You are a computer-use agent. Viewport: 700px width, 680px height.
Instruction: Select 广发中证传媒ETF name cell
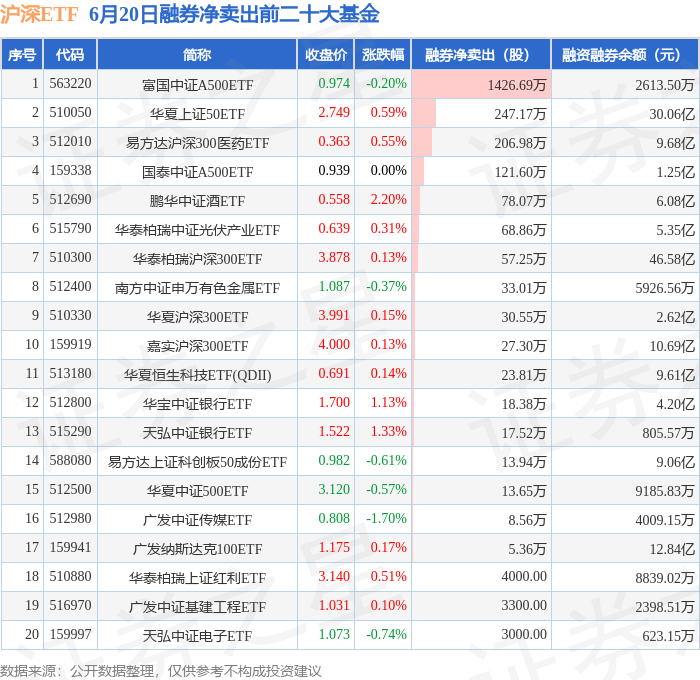click(197, 520)
